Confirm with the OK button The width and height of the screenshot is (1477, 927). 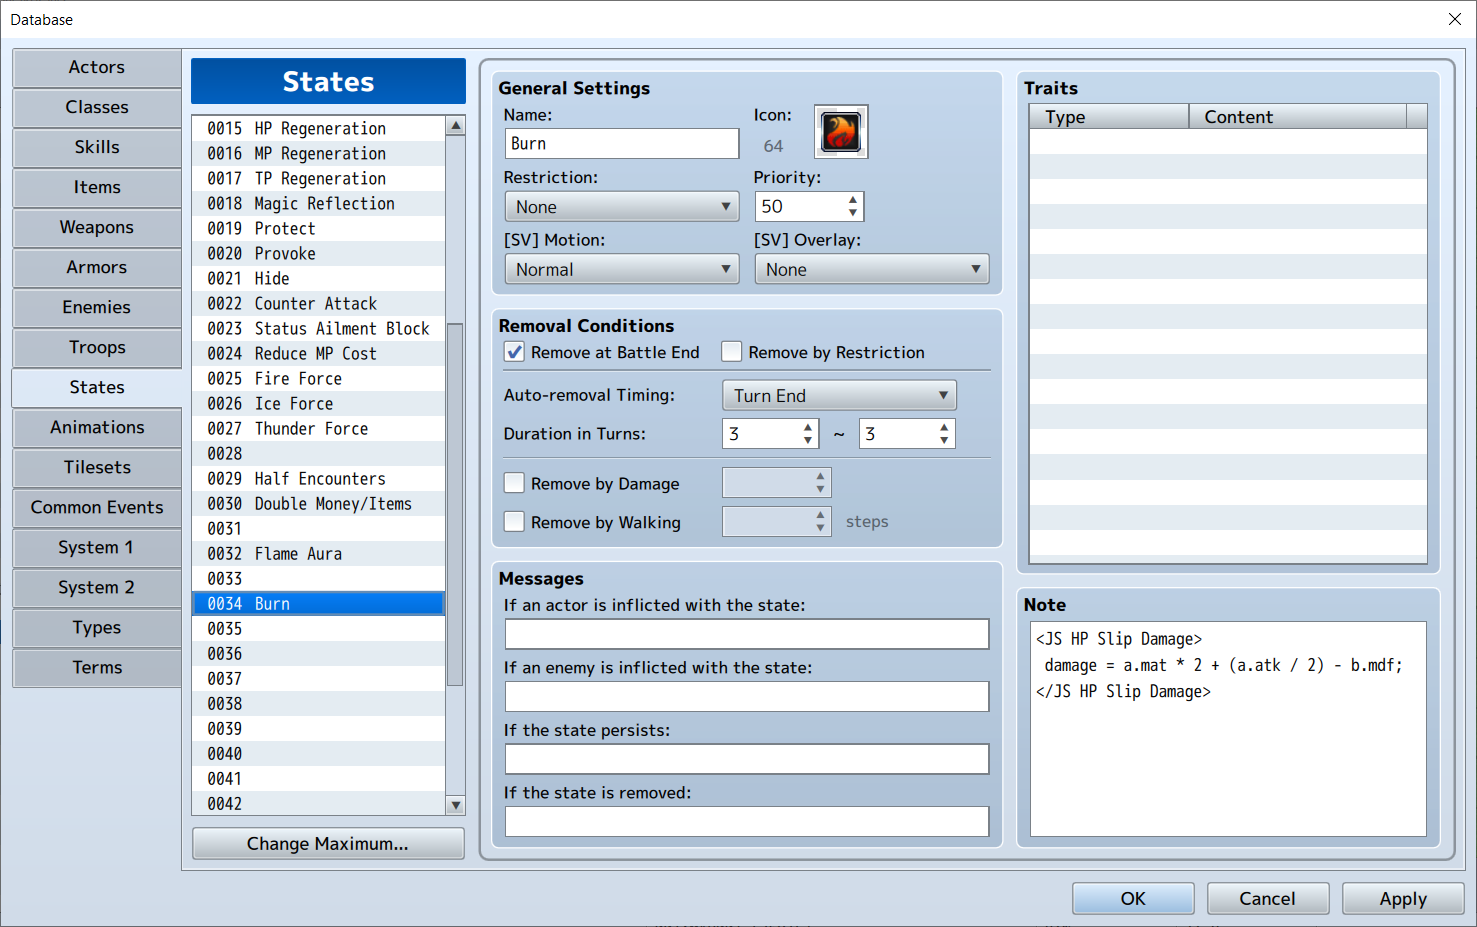coord(1133,899)
